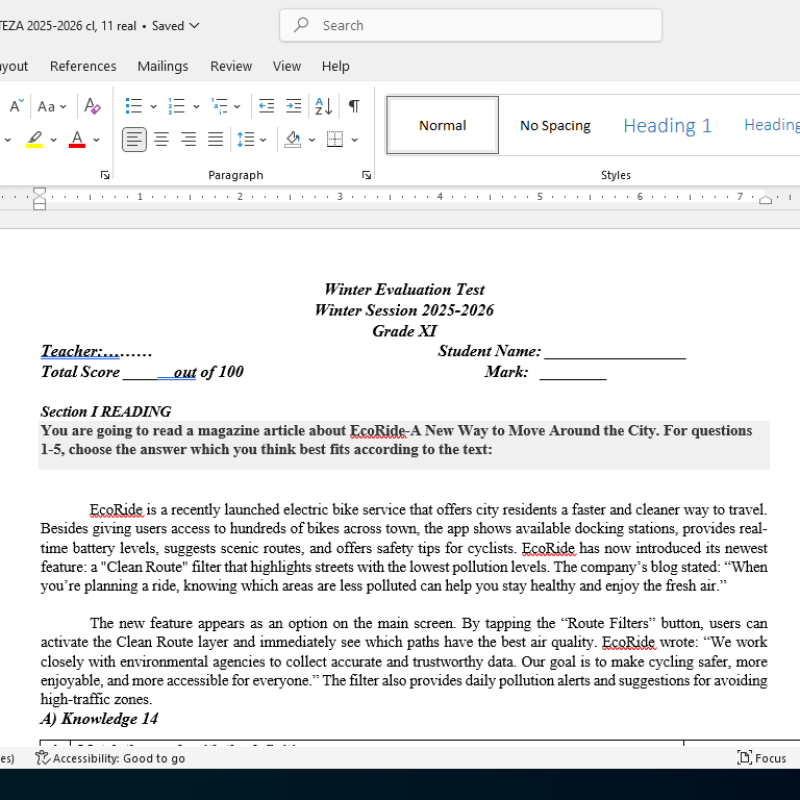Image resolution: width=800 pixels, height=800 pixels.
Task: Enable Focus mode in status bar
Action: click(x=761, y=758)
